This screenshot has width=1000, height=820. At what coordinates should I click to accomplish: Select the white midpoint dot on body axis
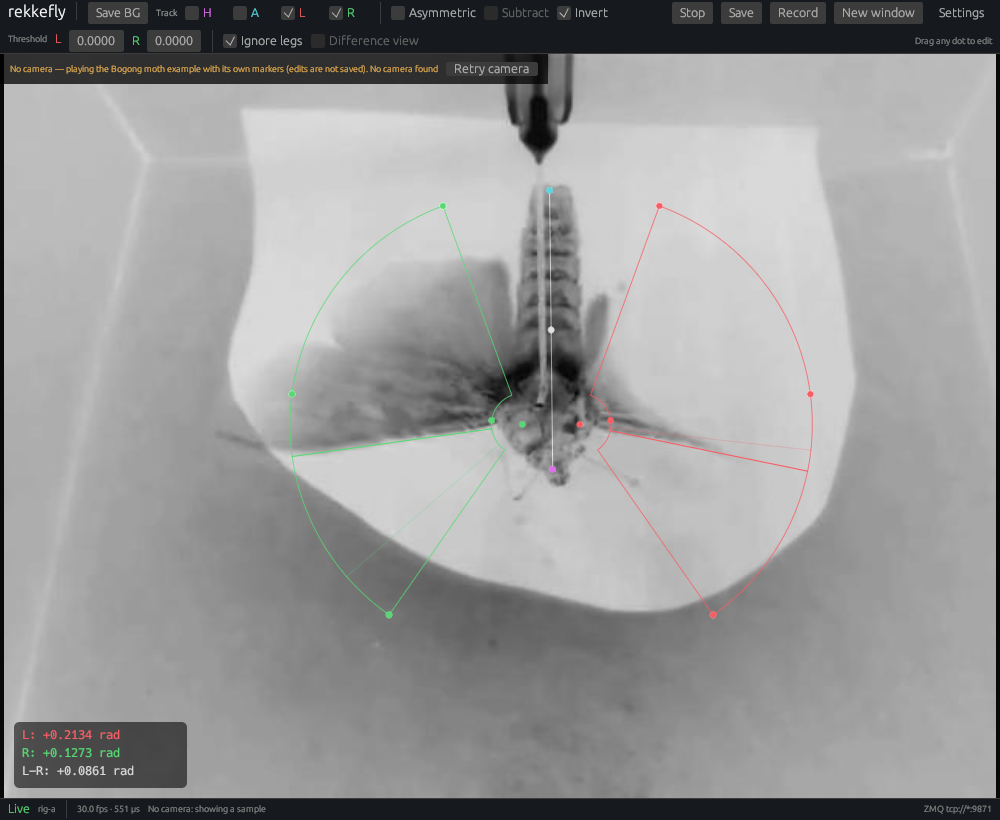(551, 330)
